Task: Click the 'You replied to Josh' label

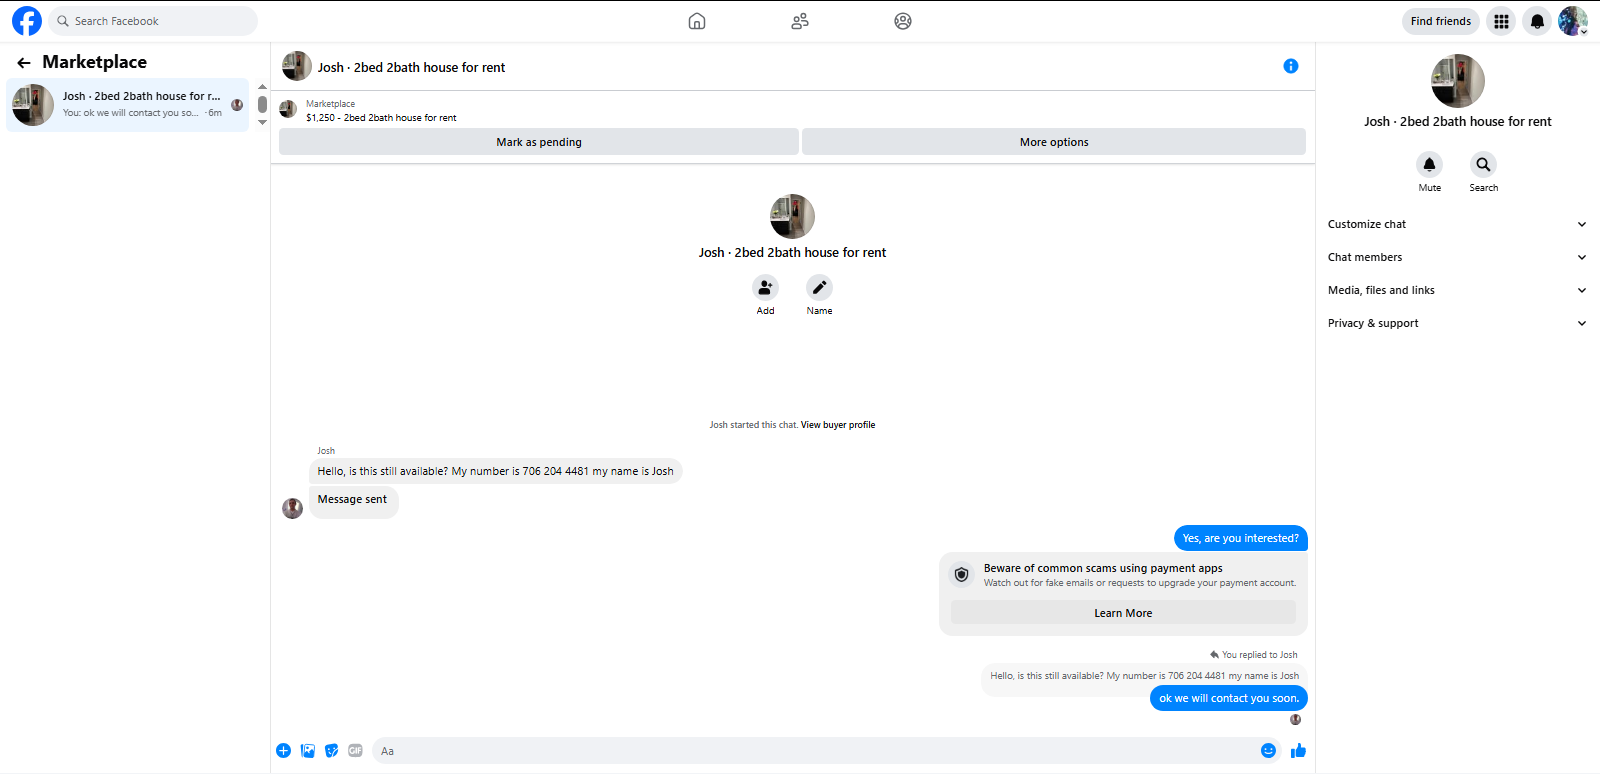Action: 1254,655
